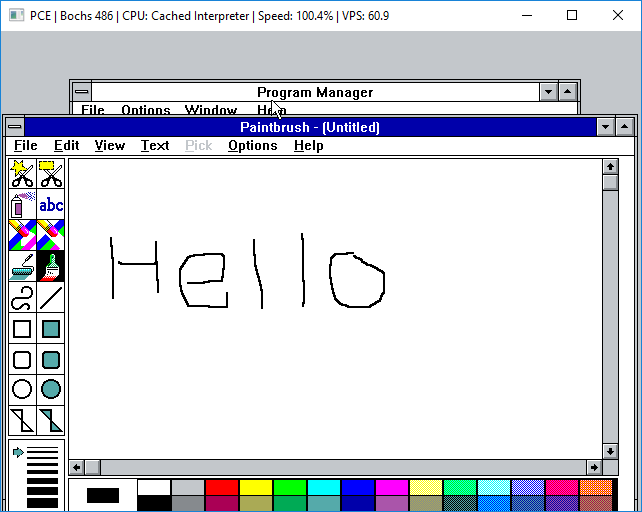
Task: Select the thinnest line width beside the arrow
Action: (x=42, y=449)
